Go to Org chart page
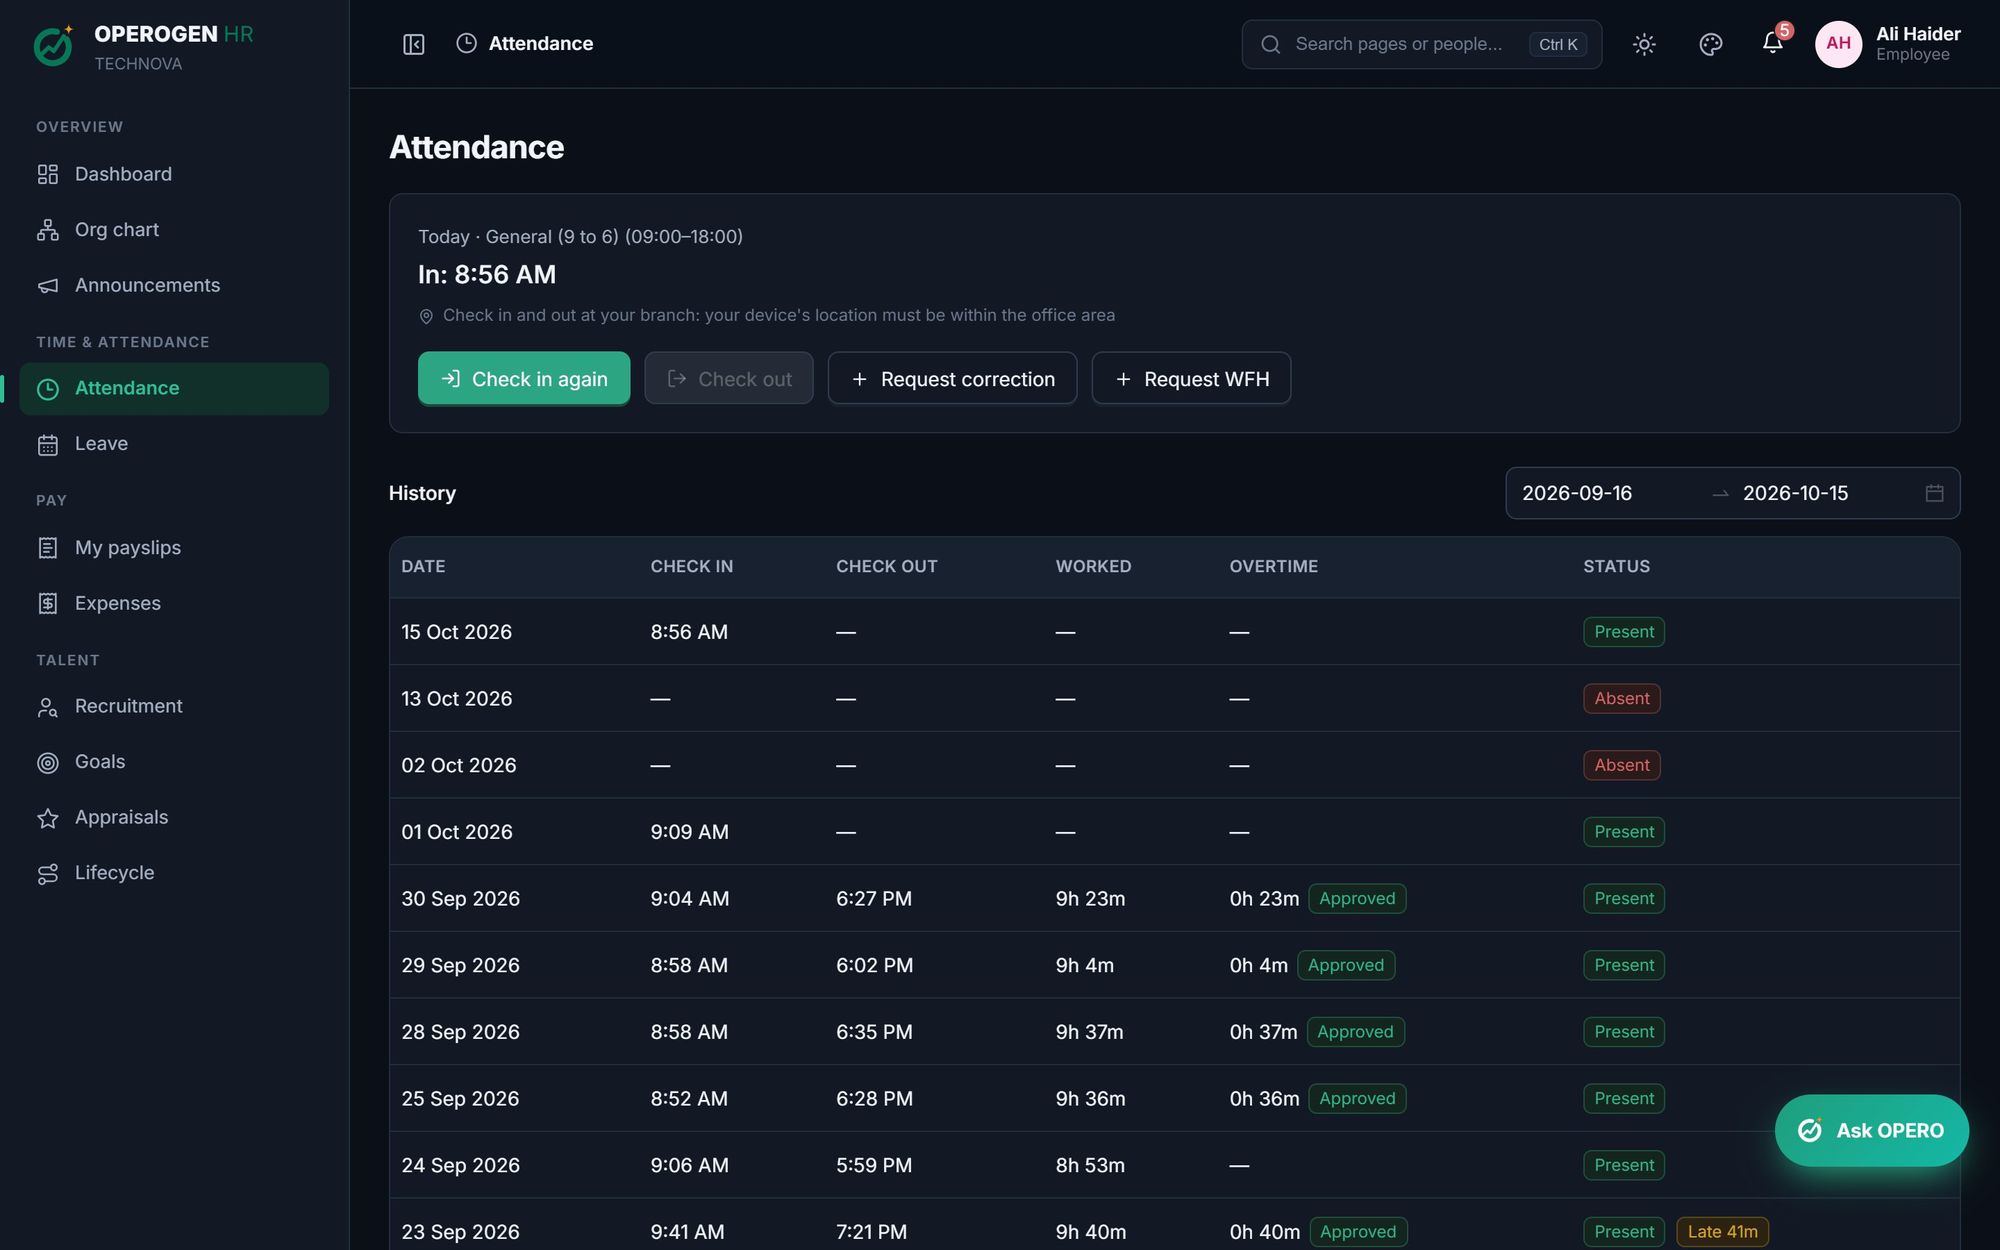Viewport: 2000px width, 1250px height. [174, 230]
